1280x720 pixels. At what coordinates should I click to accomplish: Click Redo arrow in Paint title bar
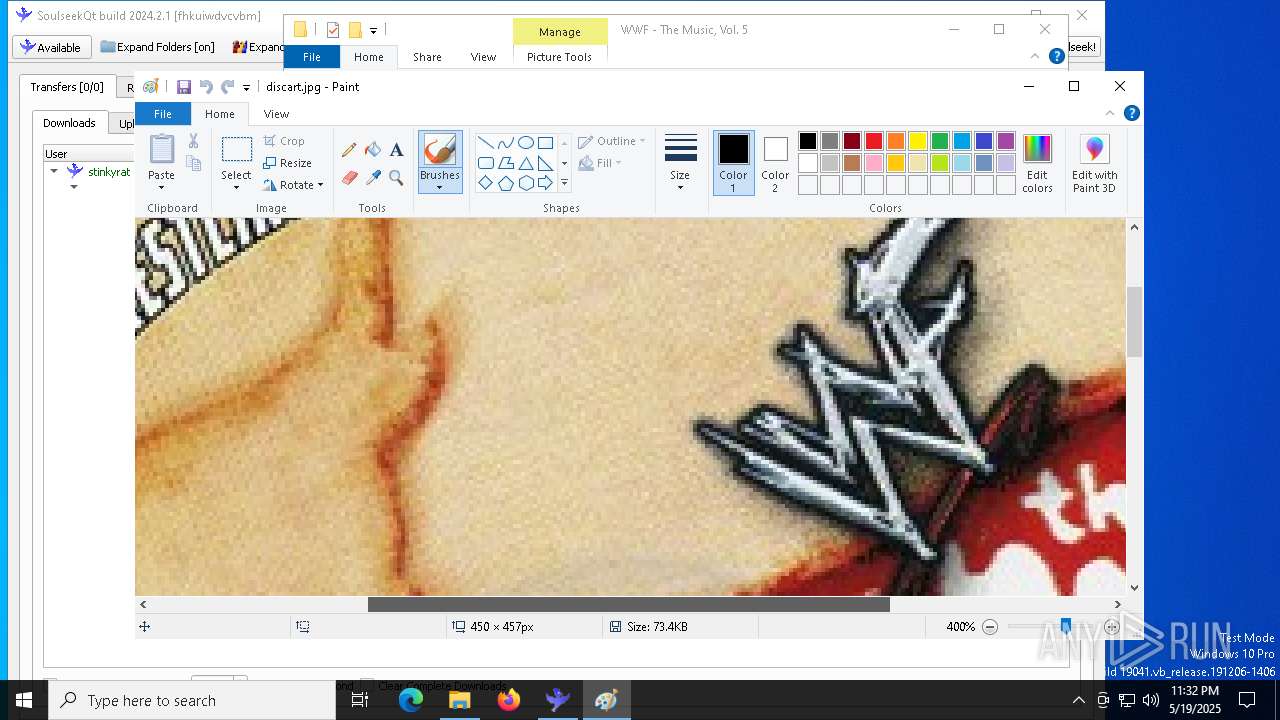click(228, 87)
